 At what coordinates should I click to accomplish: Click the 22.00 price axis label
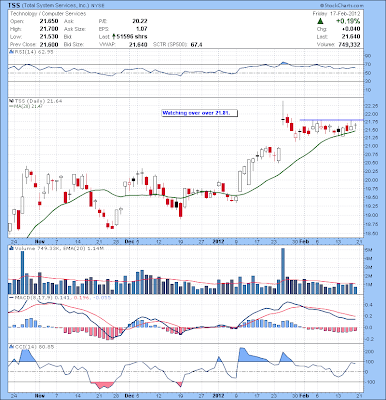click(371, 114)
